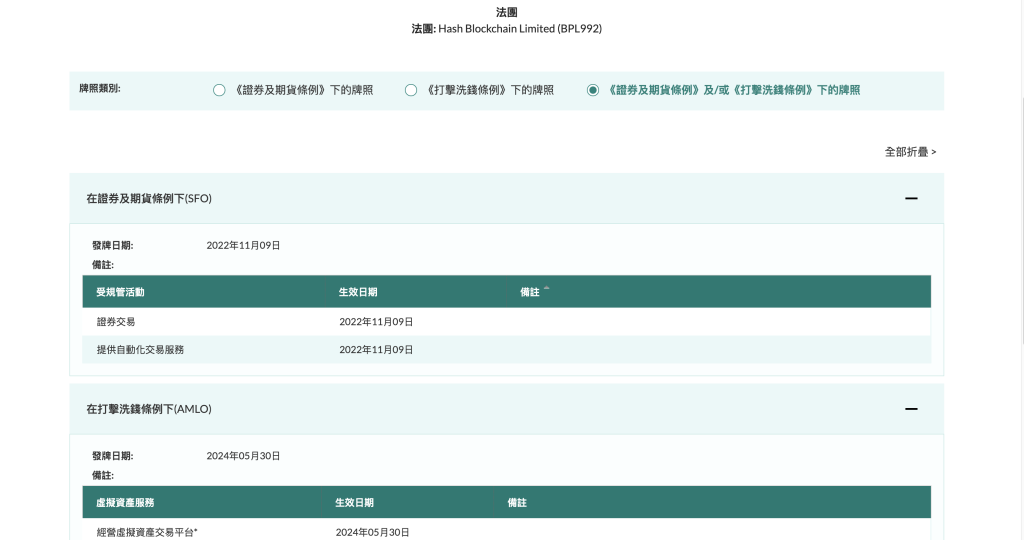The image size is (1024, 540).
Task: Click the 在證券及期貨條例下(SFO) header text
Action: pyautogui.click(x=149, y=199)
